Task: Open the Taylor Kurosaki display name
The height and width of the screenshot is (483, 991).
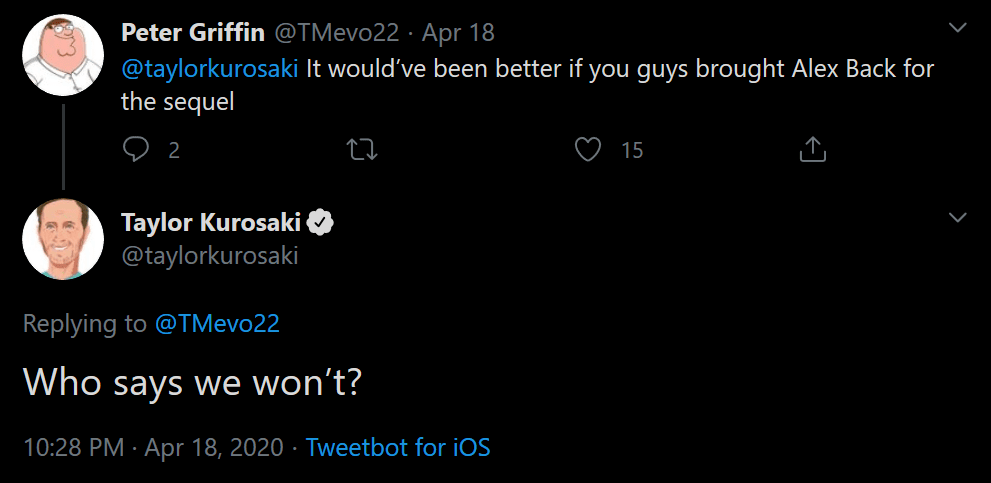Action: pyautogui.click(x=209, y=223)
